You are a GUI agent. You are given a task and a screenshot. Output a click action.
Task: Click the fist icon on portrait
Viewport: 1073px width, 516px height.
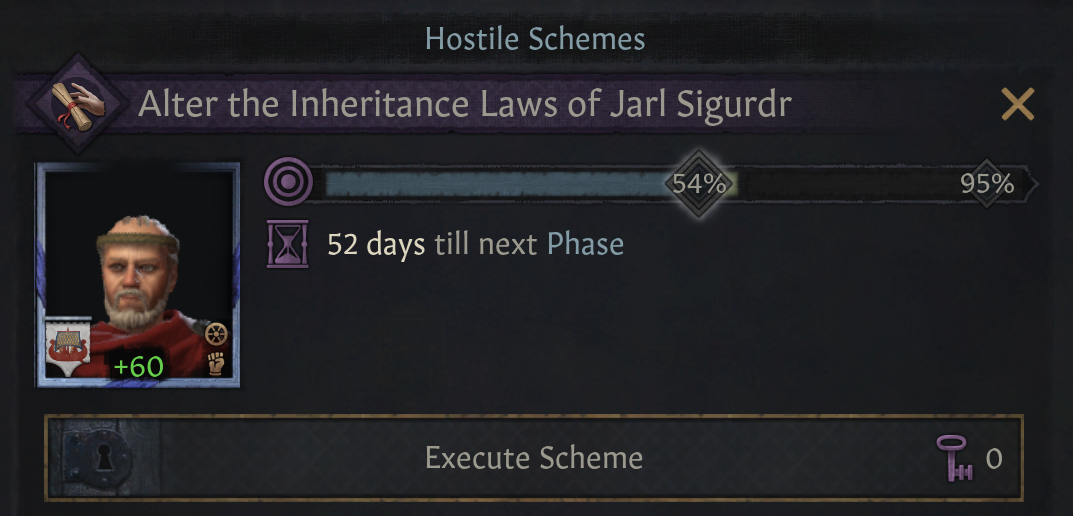click(215, 364)
